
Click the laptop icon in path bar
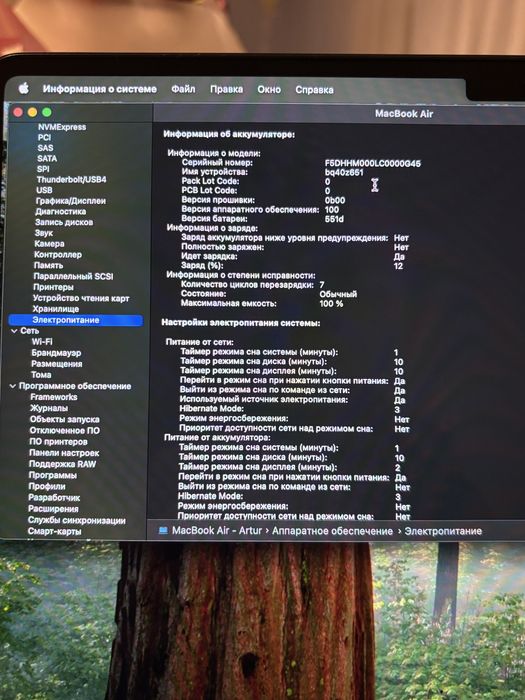pyautogui.click(x=163, y=530)
